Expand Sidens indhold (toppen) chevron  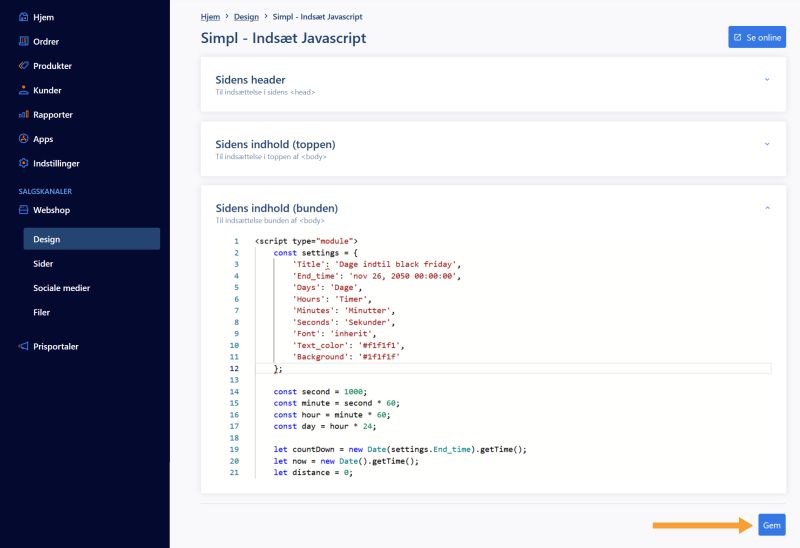pyautogui.click(x=767, y=144)
